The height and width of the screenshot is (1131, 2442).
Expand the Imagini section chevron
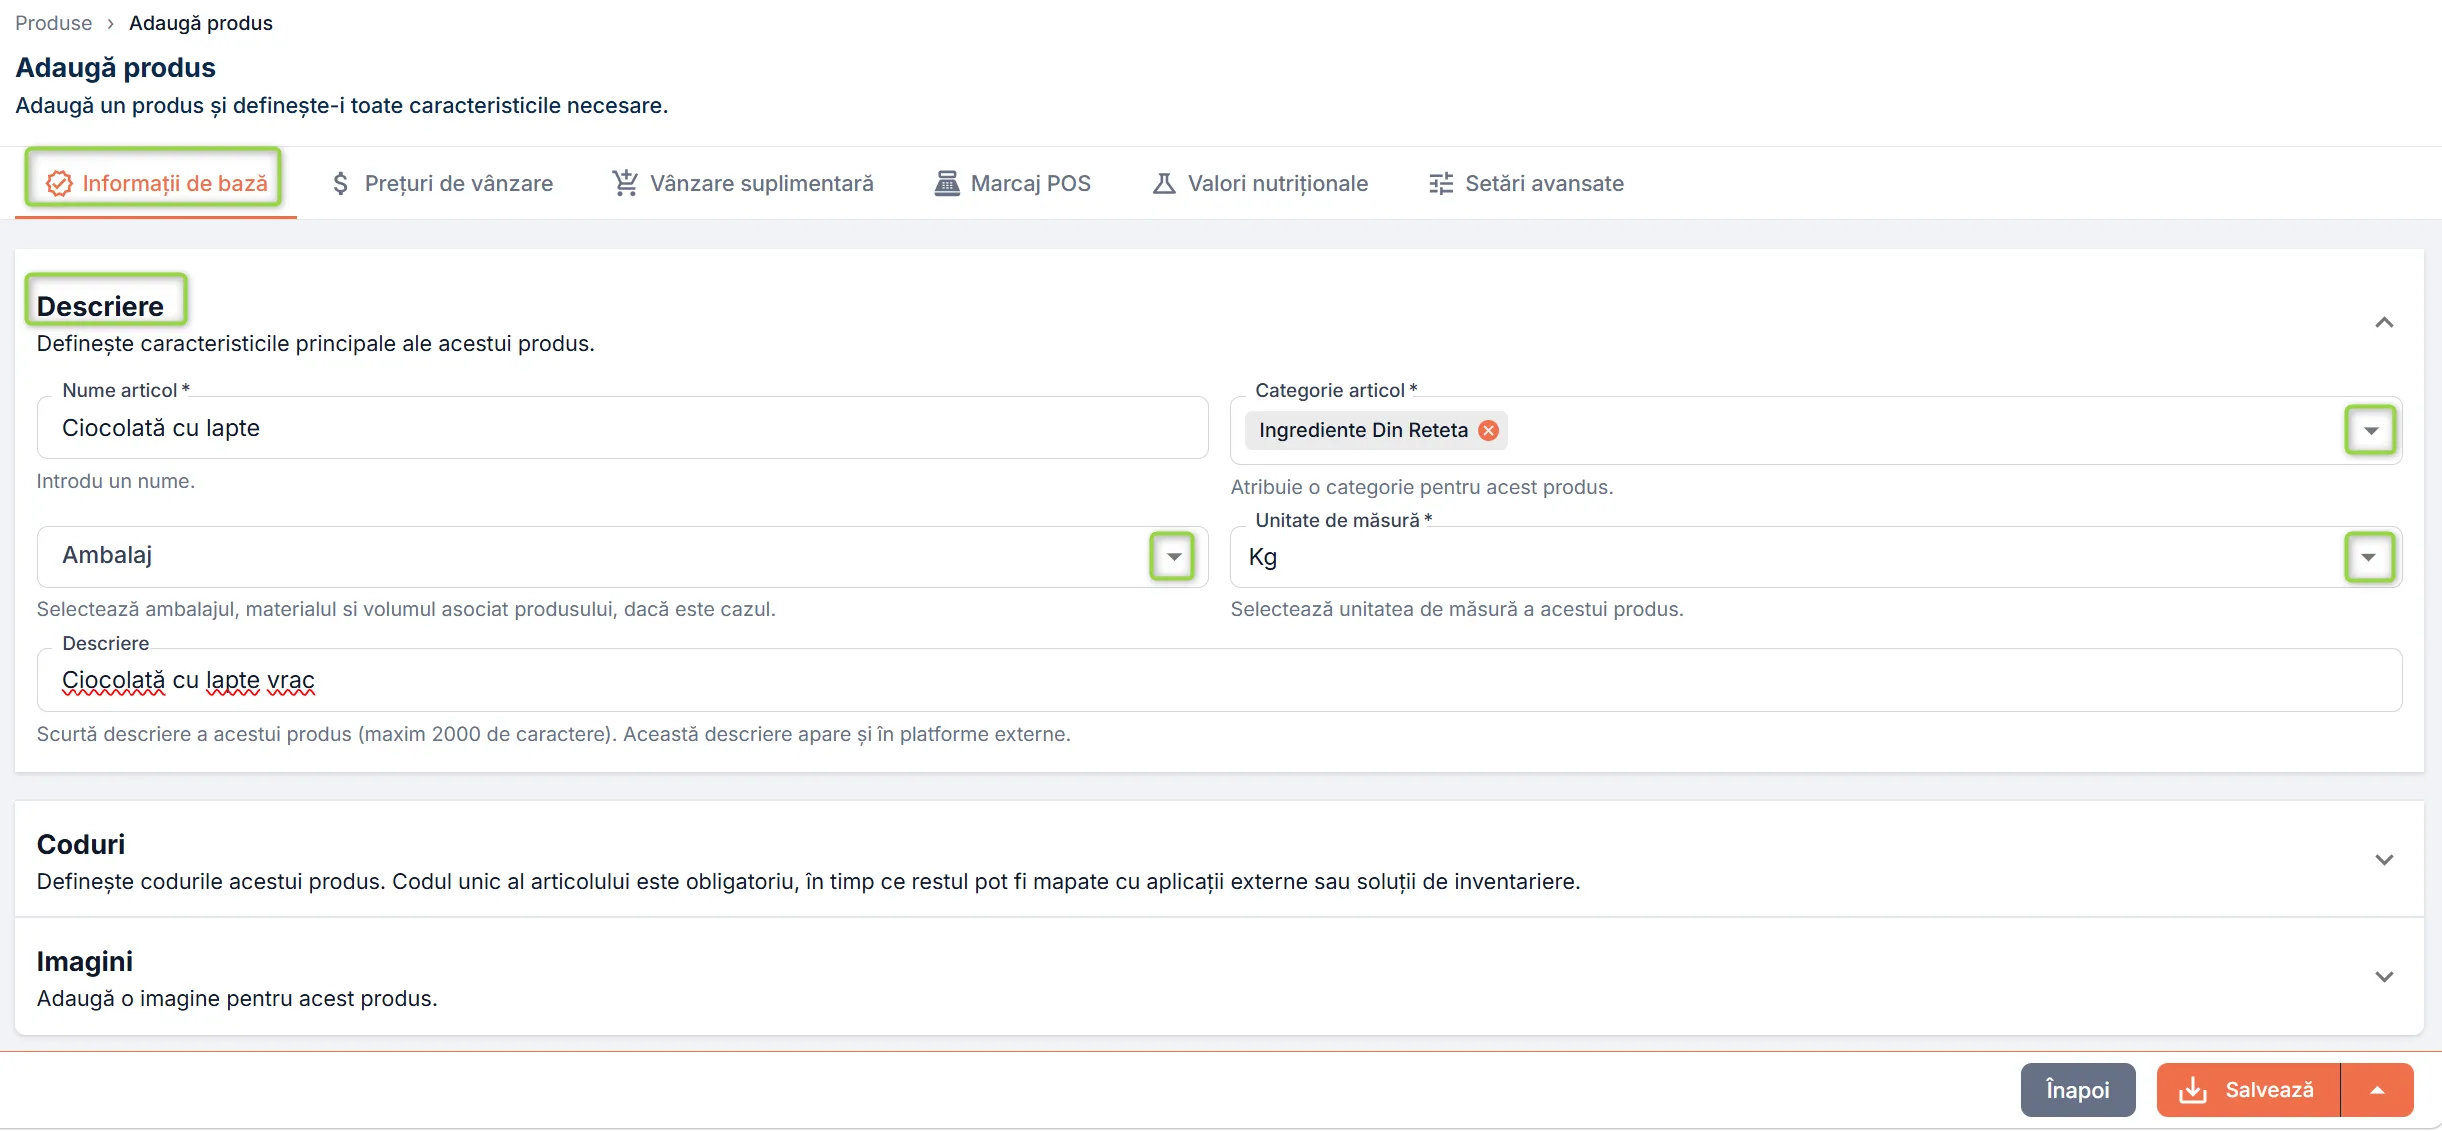click(2384, 977)
